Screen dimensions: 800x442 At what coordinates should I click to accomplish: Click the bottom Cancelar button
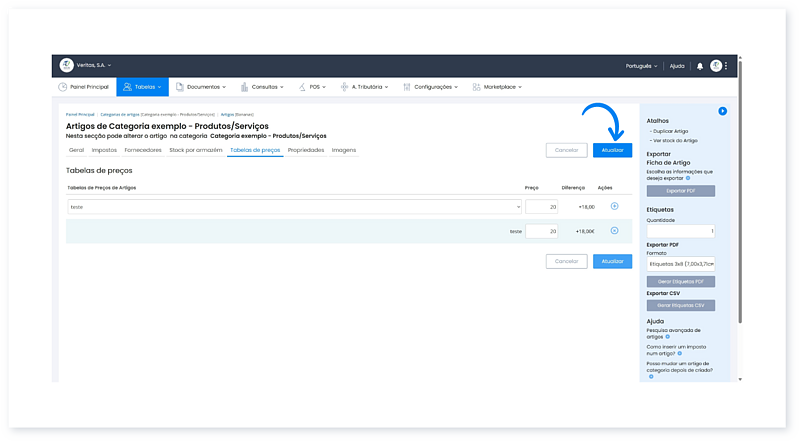pos(566,261)
